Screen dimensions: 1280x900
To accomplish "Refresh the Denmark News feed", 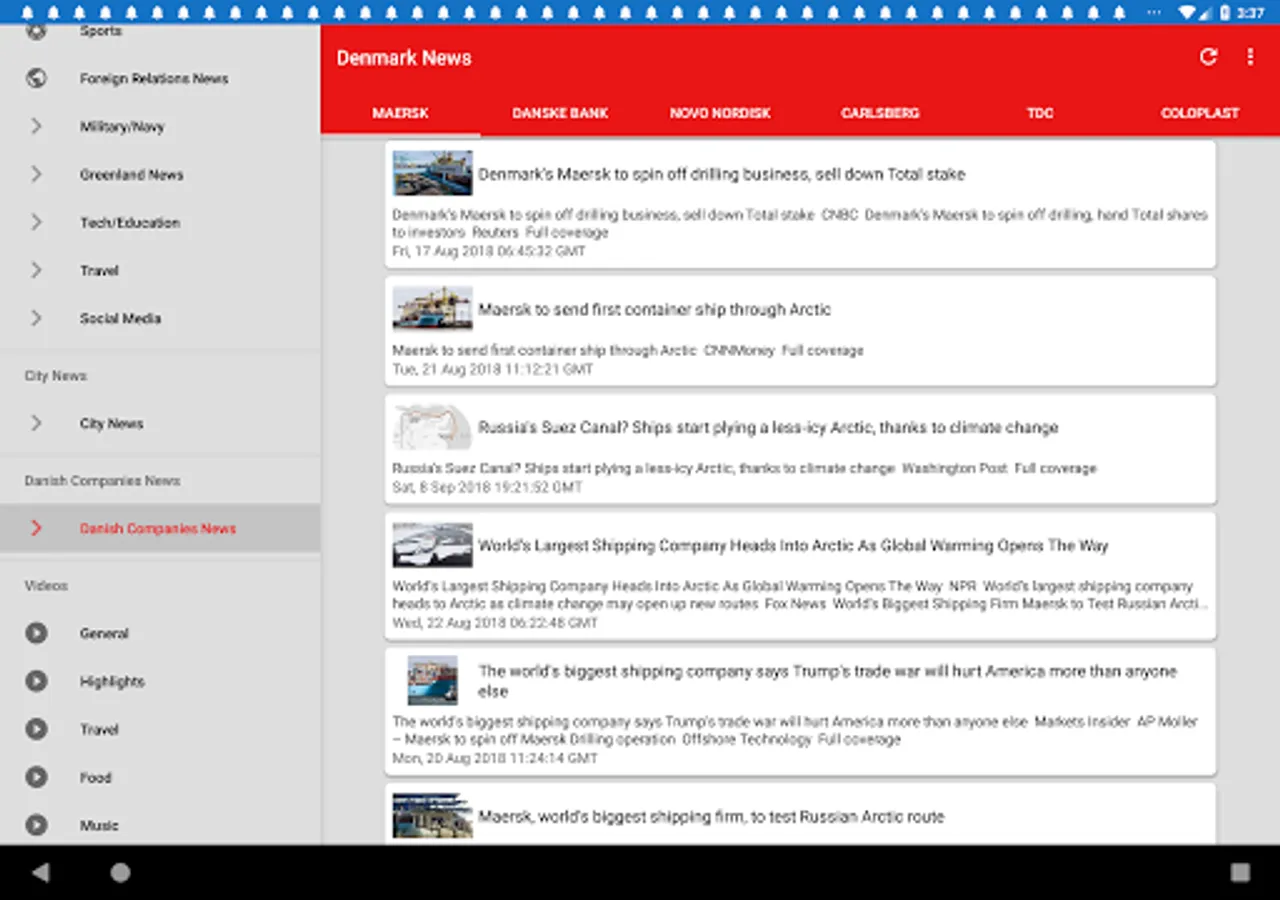I will click(1208, 57).
